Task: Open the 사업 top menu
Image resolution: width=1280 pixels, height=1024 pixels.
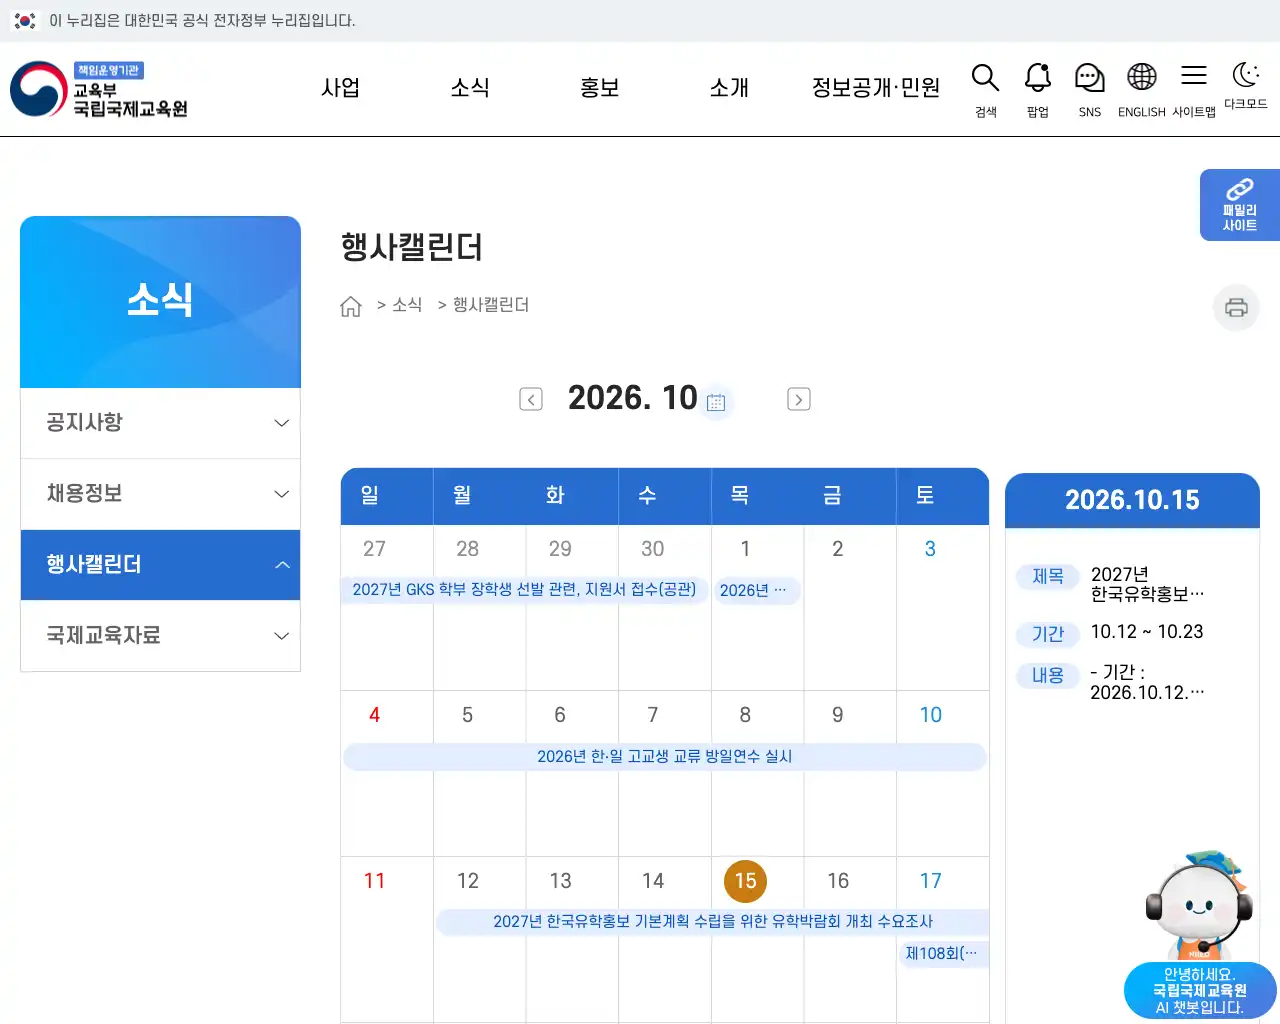Action: pyautogui.click(x=340, y=88)
